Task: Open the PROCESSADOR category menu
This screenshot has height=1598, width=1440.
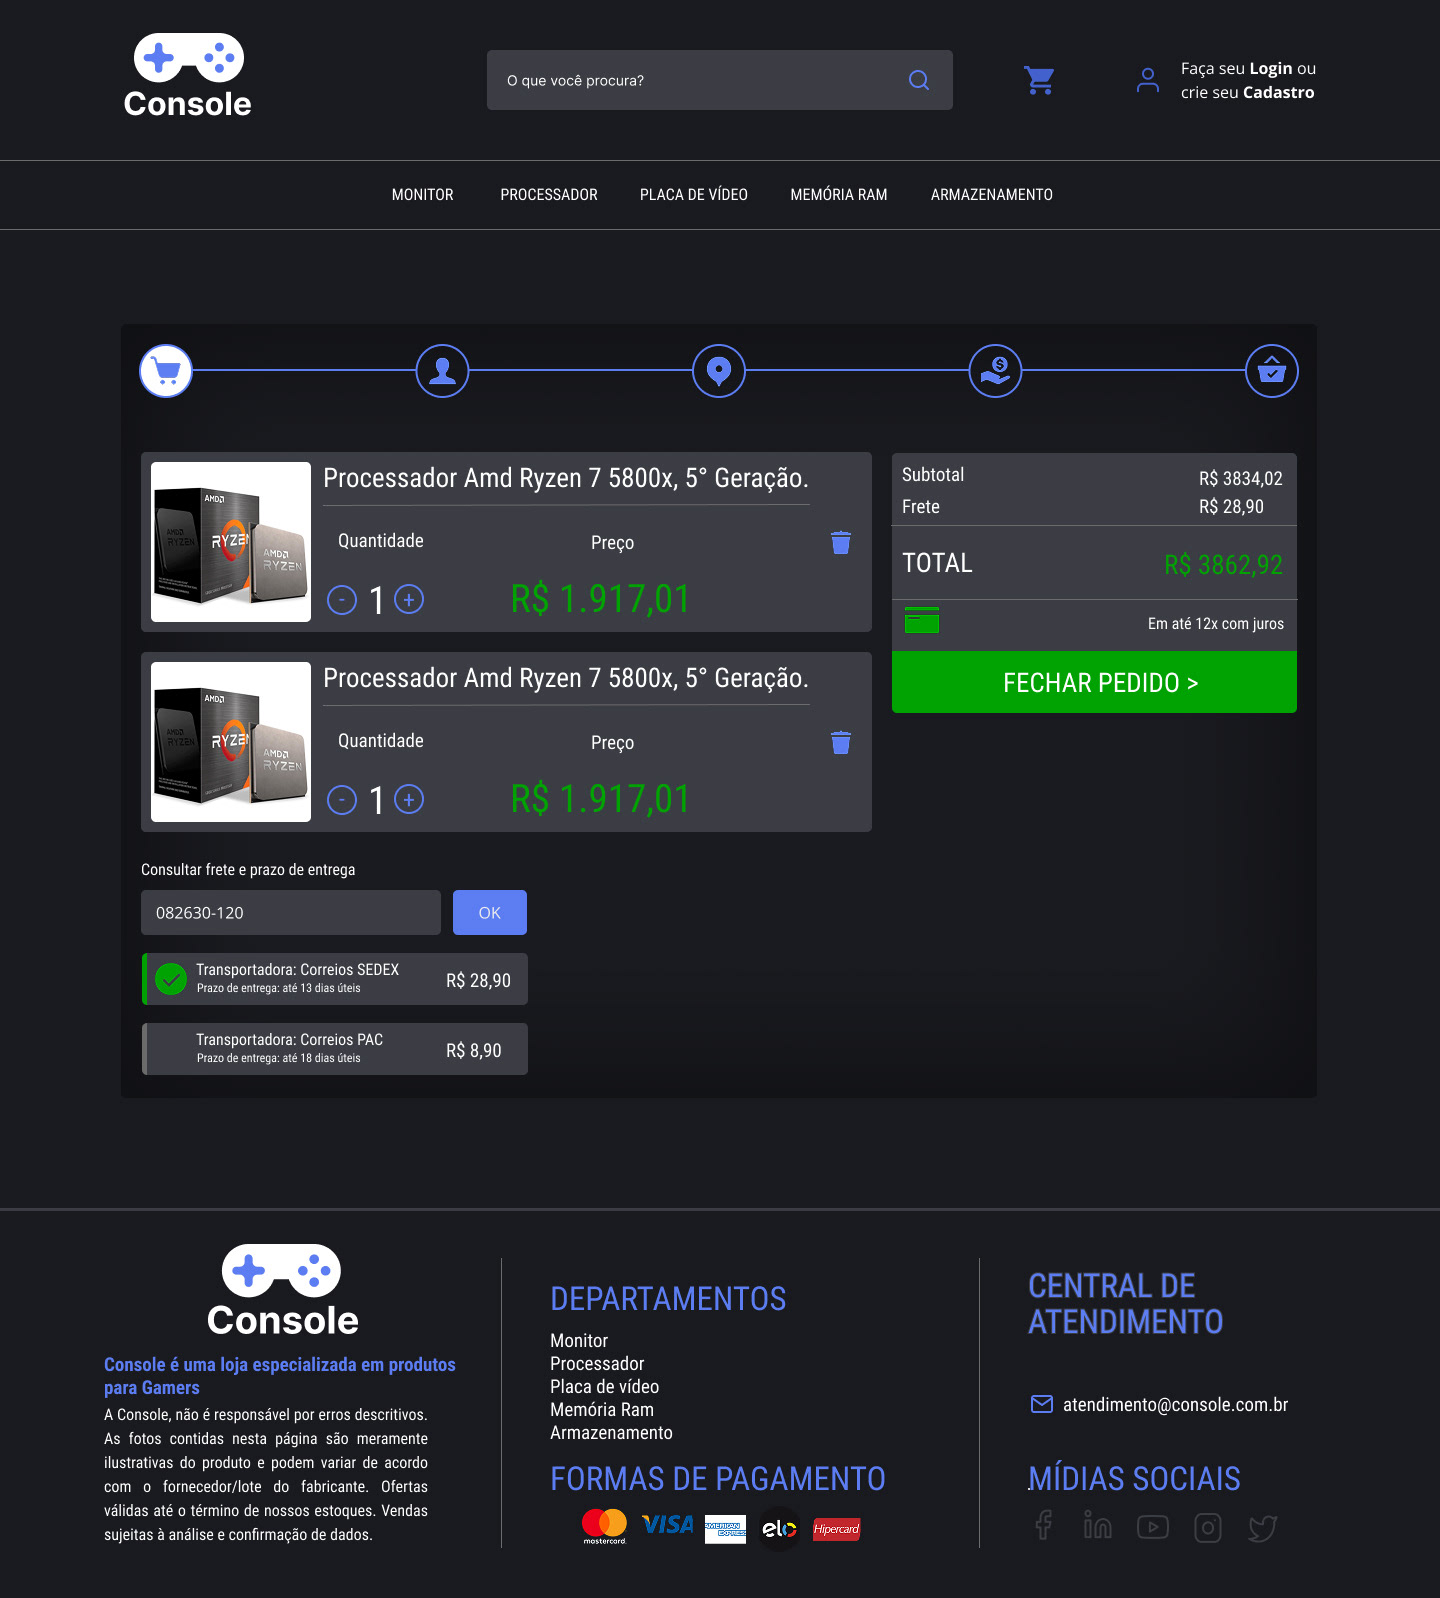Action: coord(549,195)
